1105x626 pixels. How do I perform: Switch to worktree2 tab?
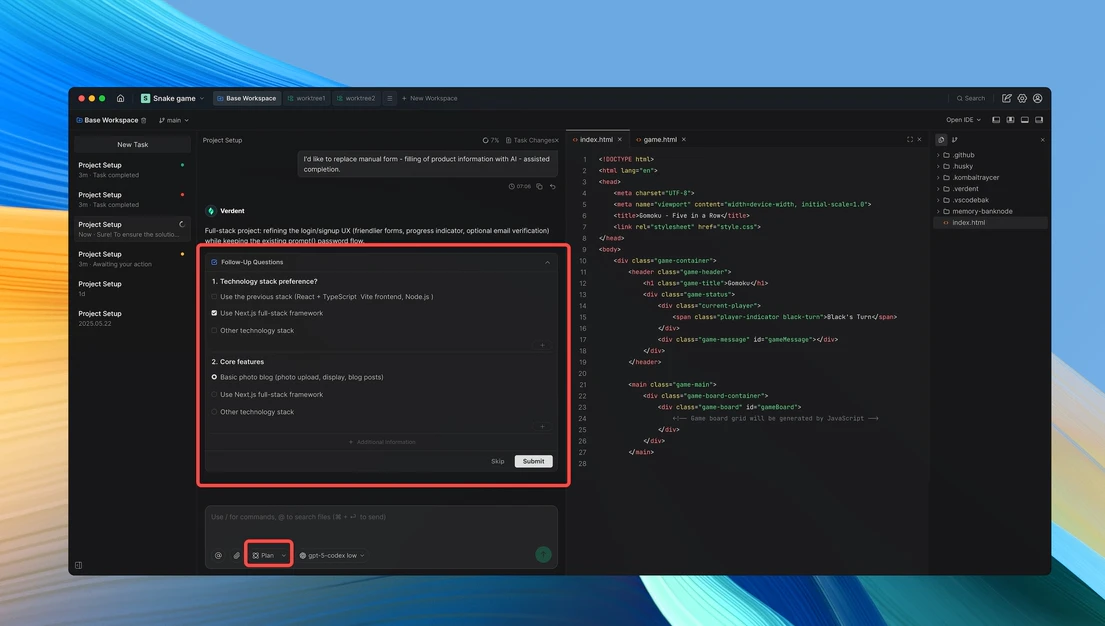tap(357, 98)
